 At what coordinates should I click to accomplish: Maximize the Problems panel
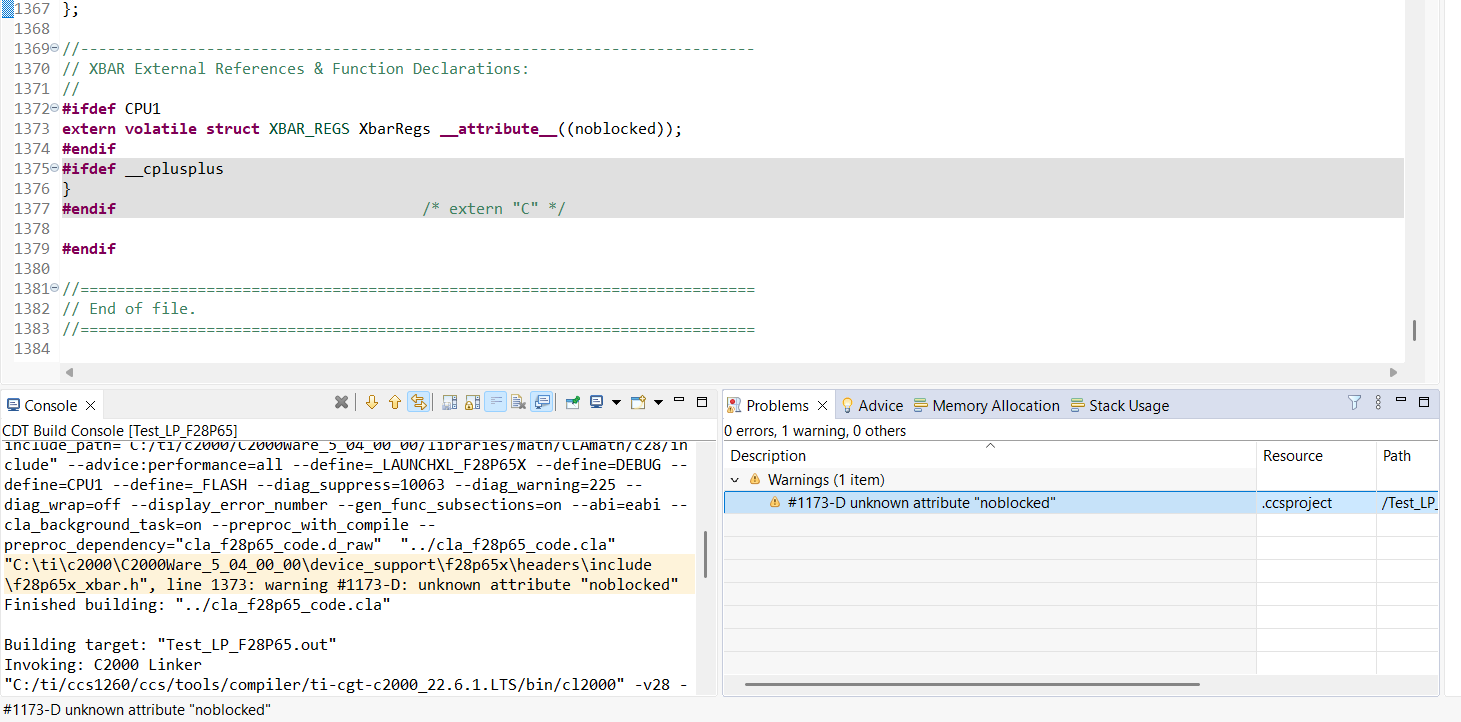[1424, 402]
